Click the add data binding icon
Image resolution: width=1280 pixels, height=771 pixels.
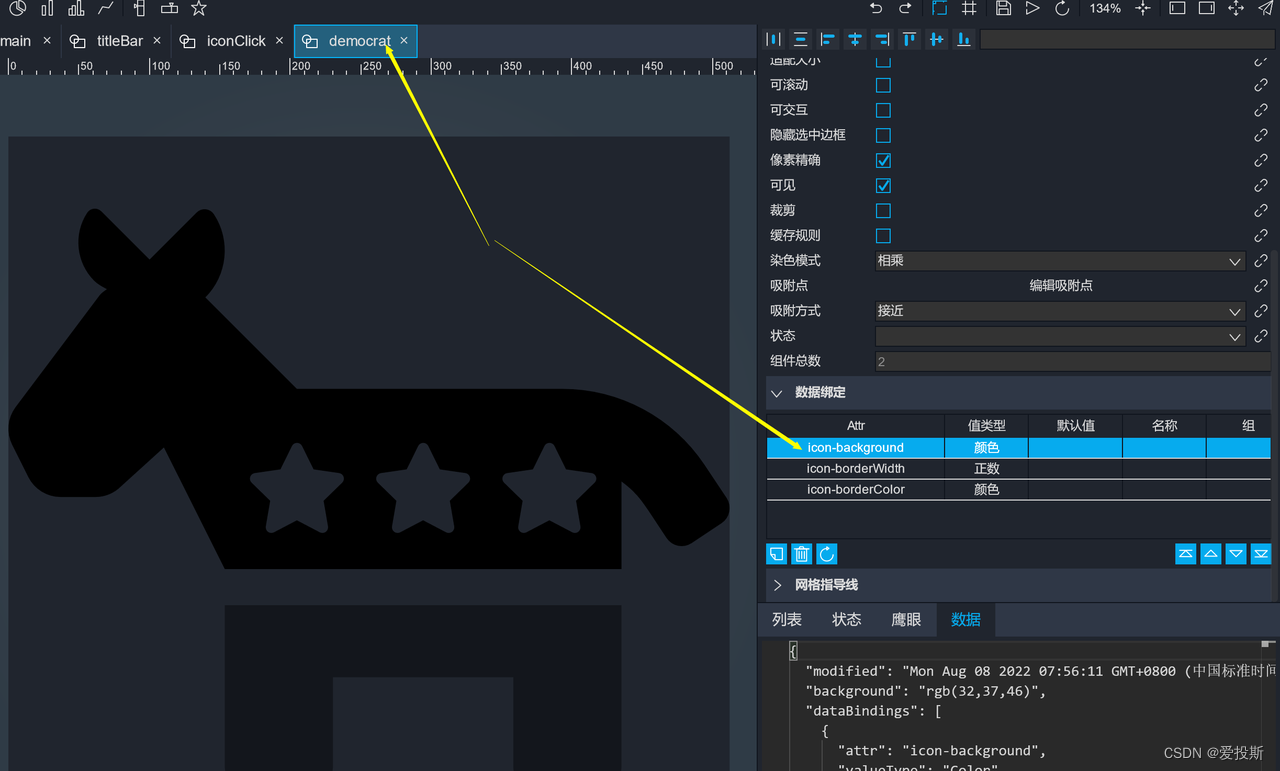pos(776,554)
